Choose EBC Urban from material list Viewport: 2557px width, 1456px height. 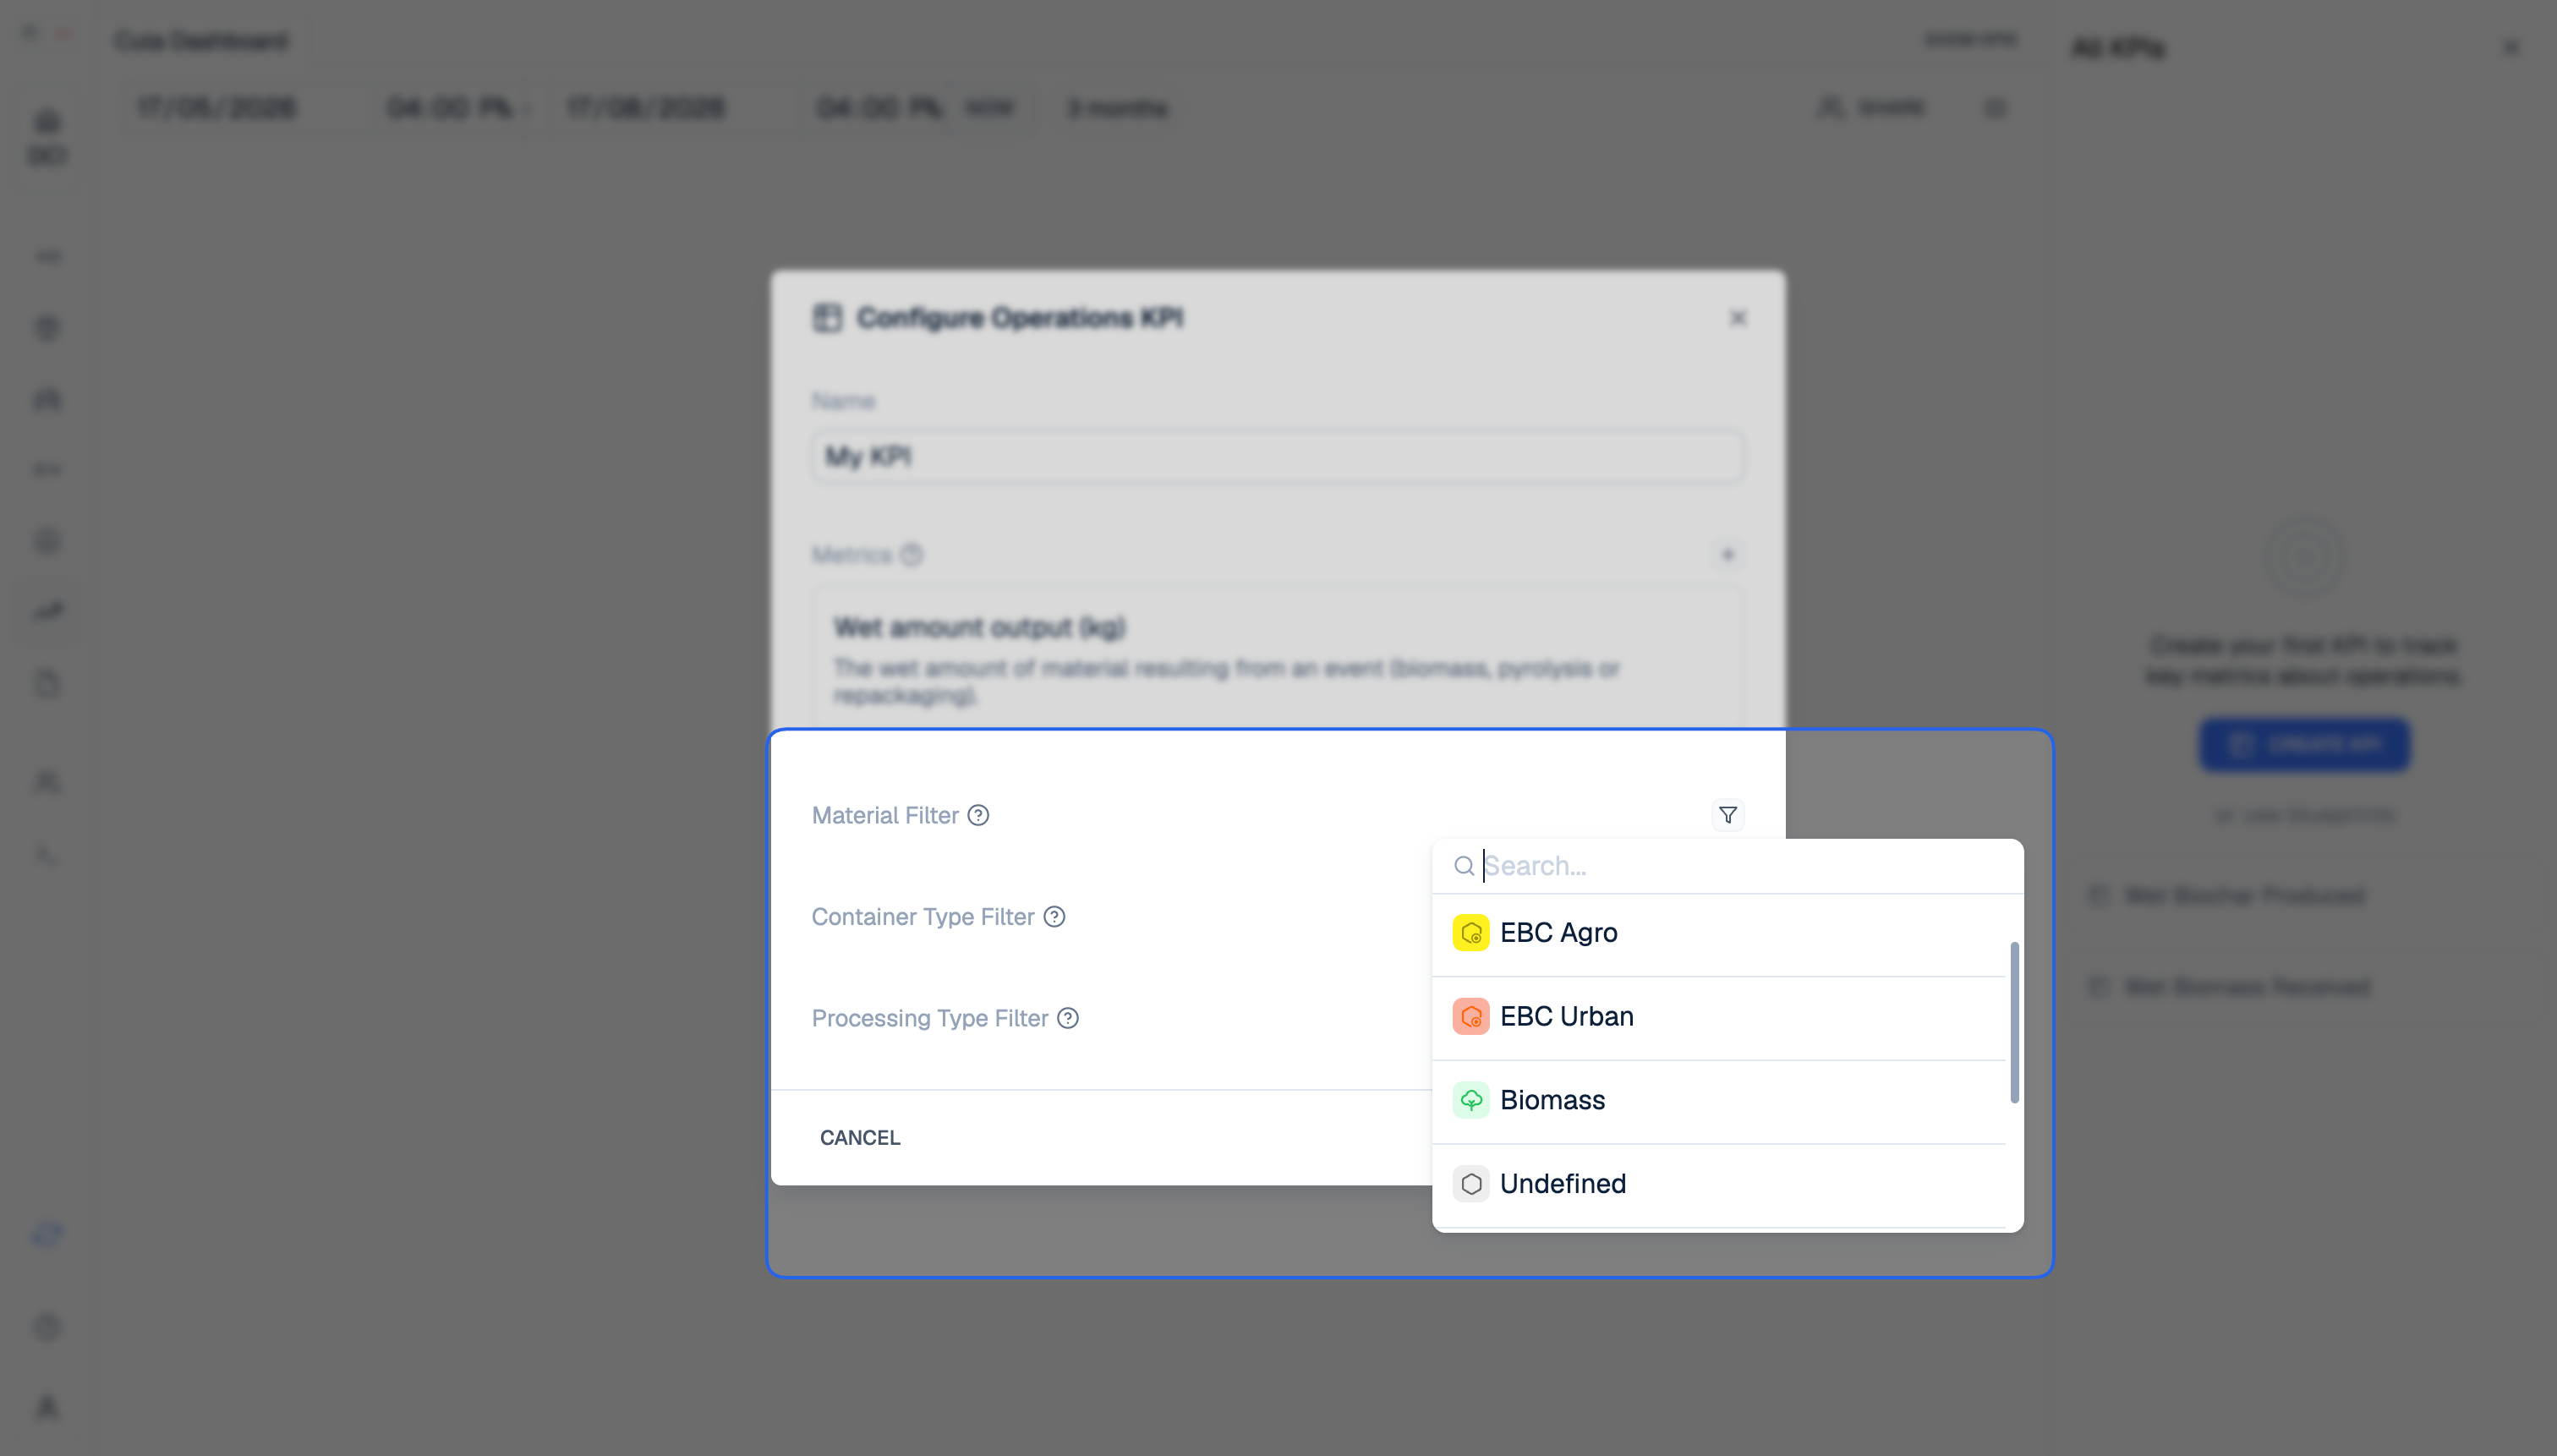click(1719, 1017)
